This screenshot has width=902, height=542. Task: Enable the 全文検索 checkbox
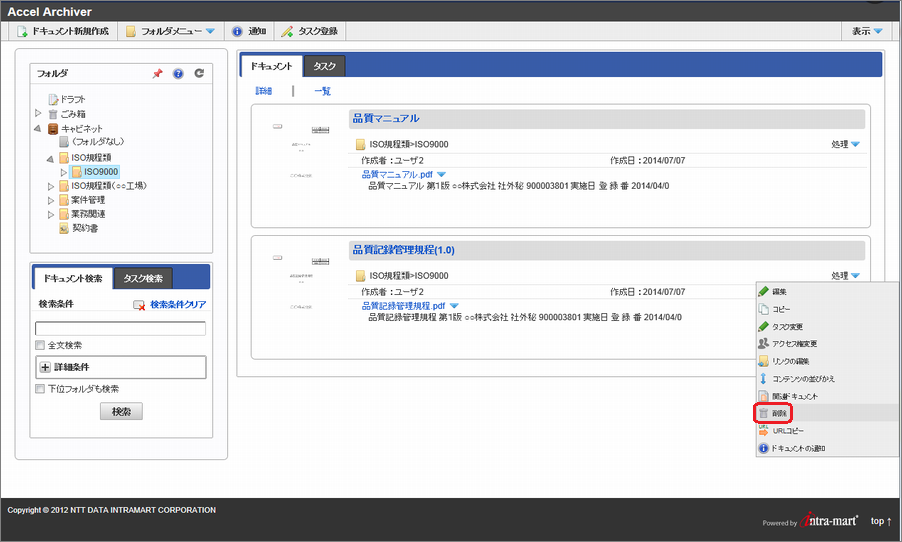(x=40, y=345)
